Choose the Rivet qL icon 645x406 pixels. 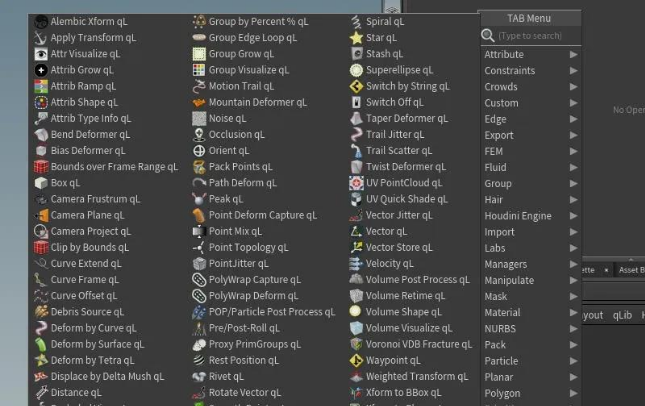point(199,376)
